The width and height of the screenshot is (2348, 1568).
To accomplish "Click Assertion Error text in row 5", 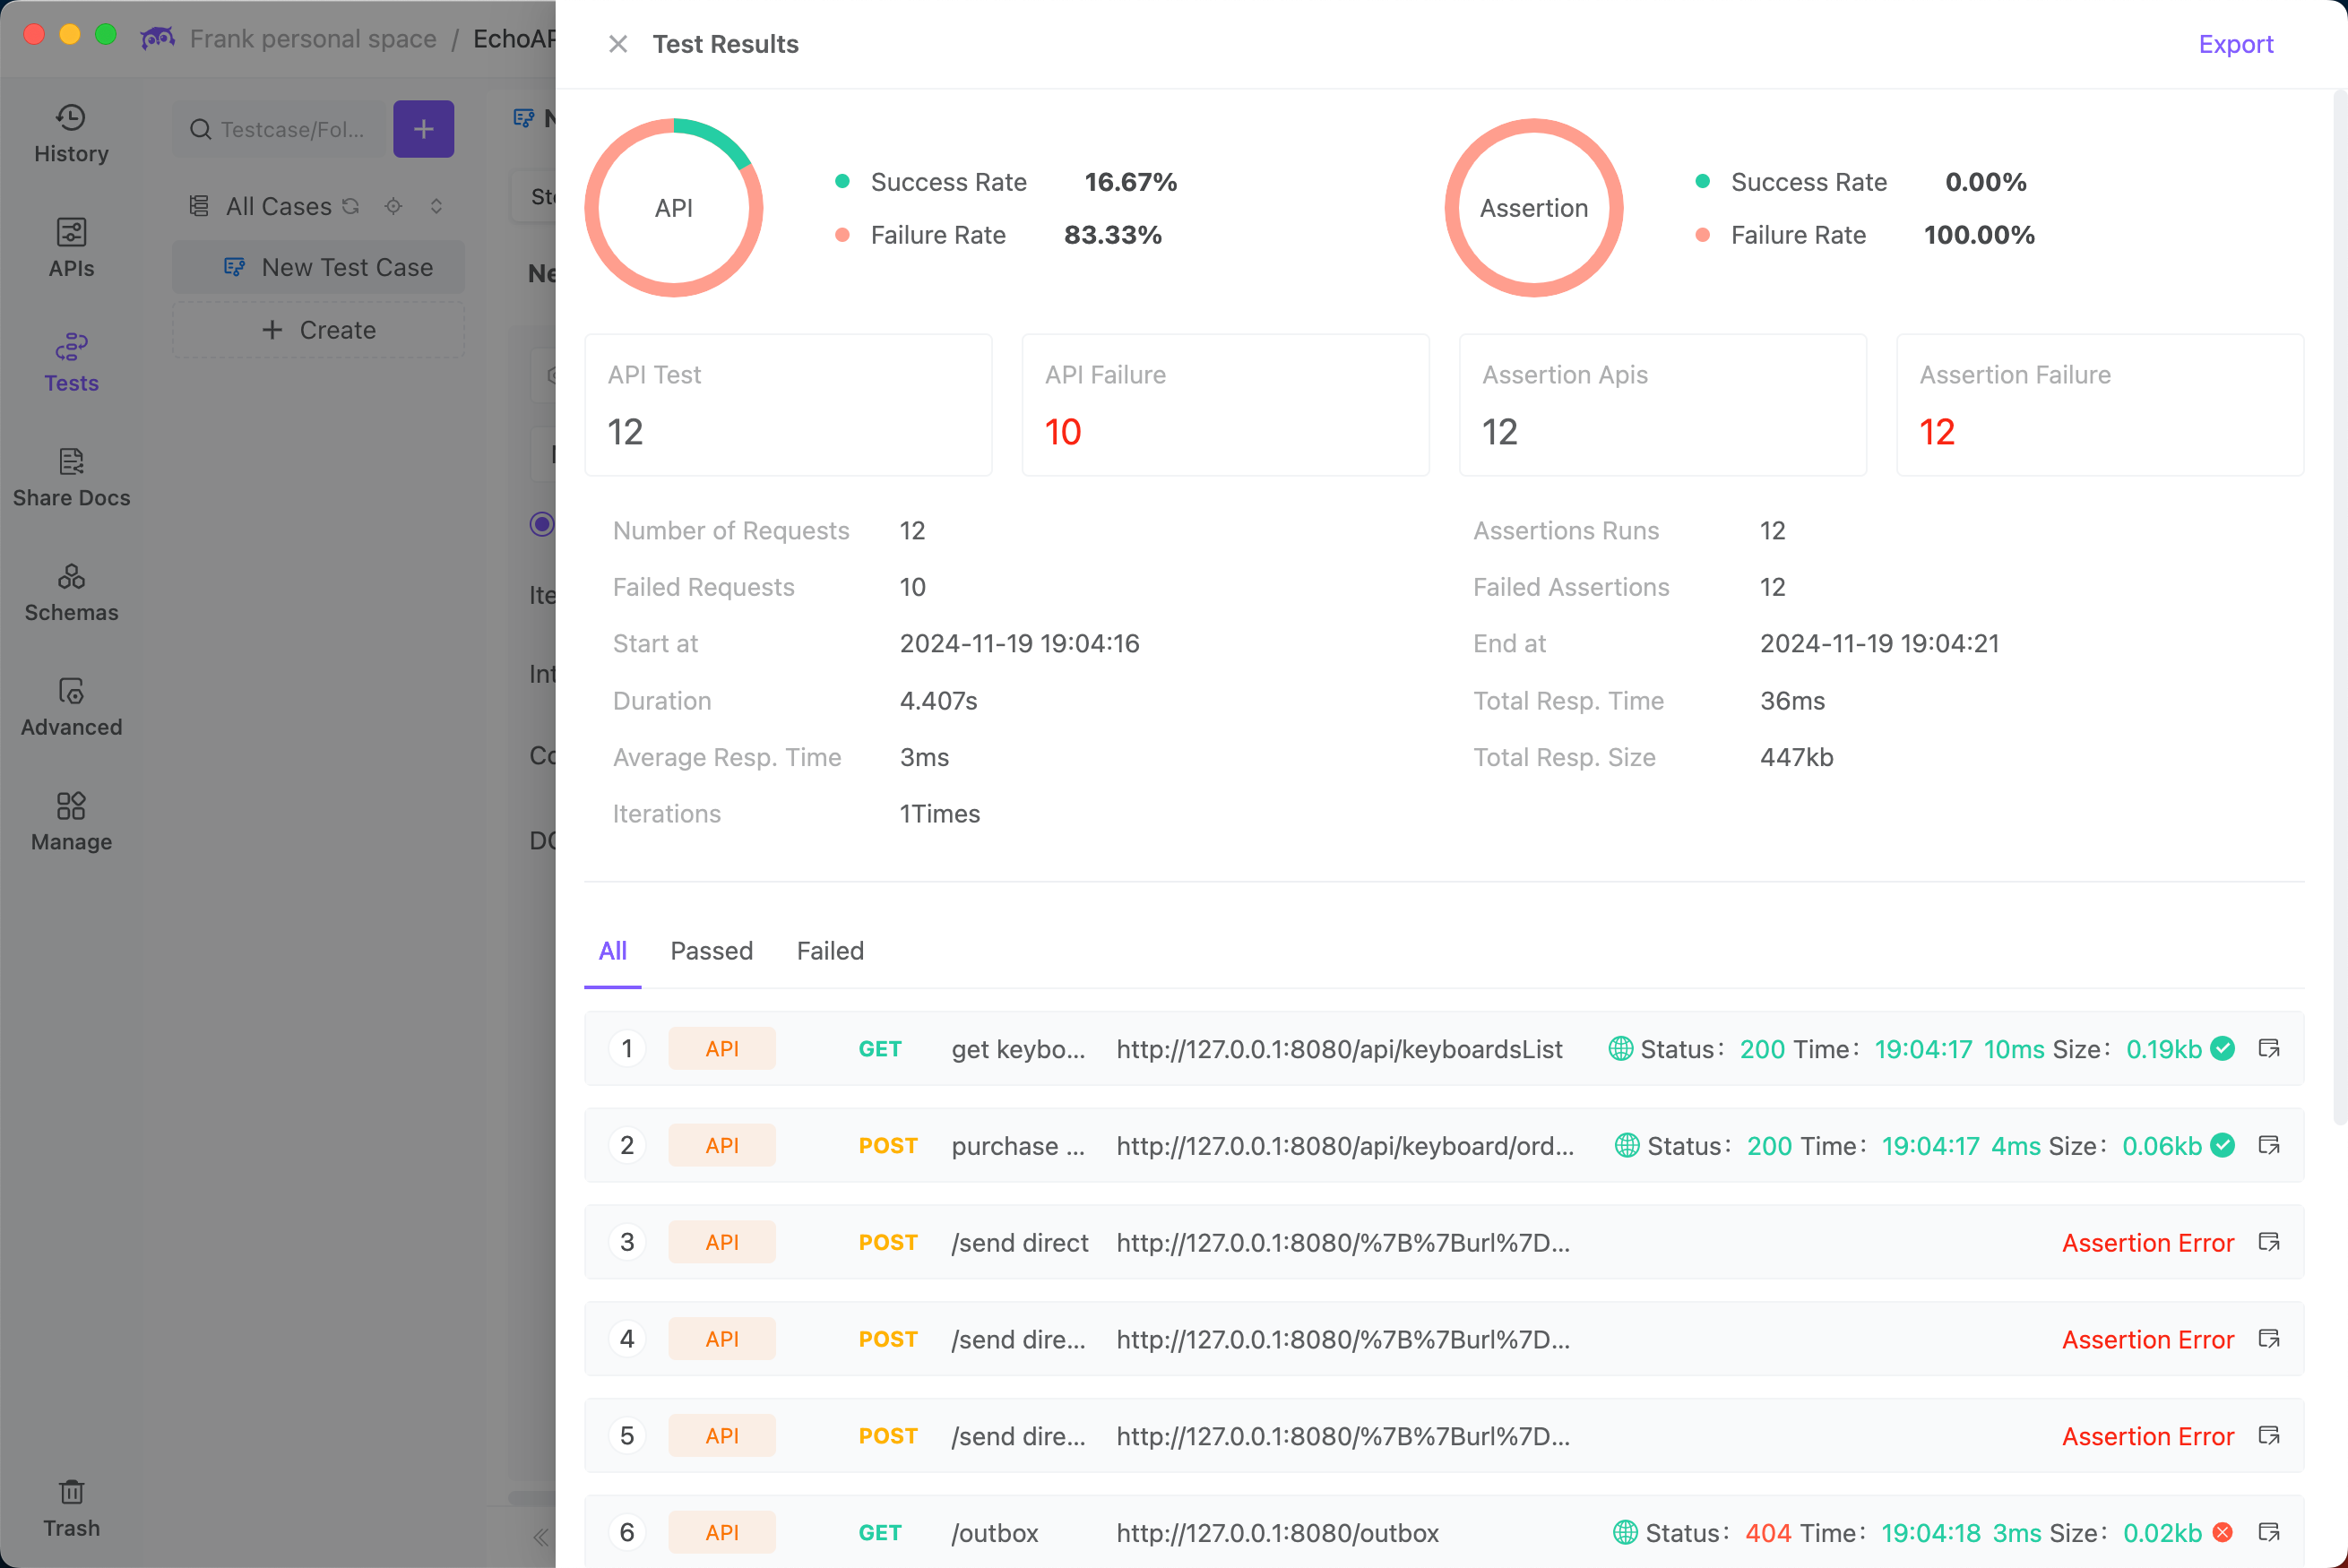I will pyautogui.click(x=2147, y=1437).
